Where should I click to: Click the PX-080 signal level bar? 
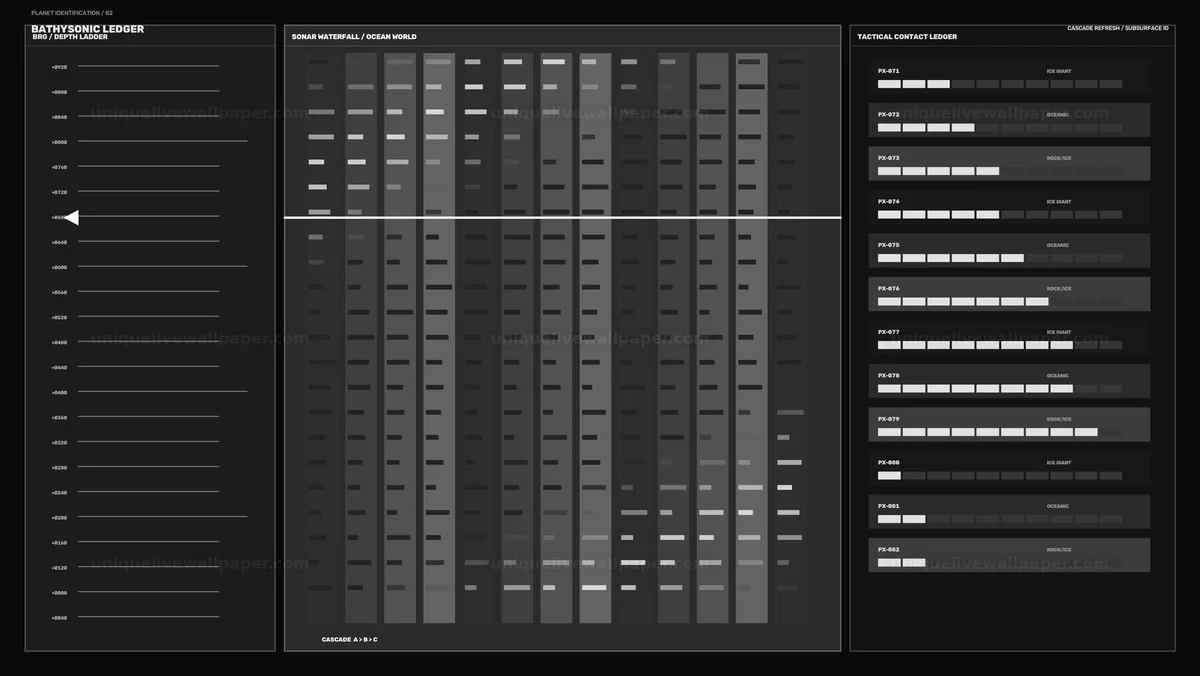click(1000, 475)
